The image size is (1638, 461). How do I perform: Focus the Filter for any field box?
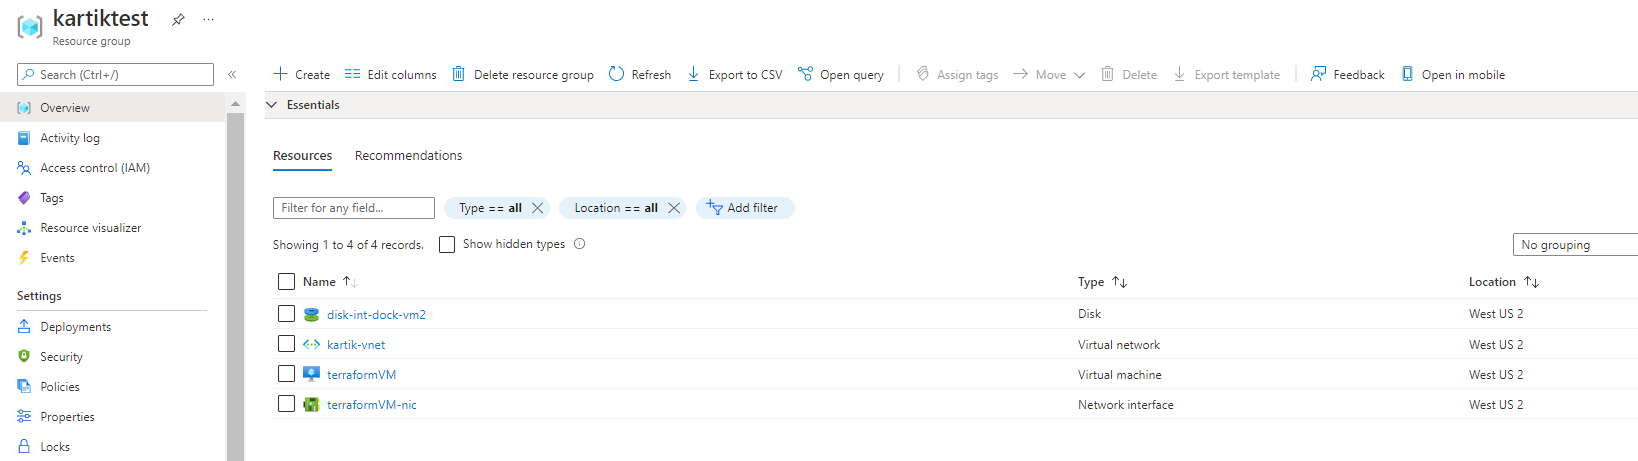[354, 208]
